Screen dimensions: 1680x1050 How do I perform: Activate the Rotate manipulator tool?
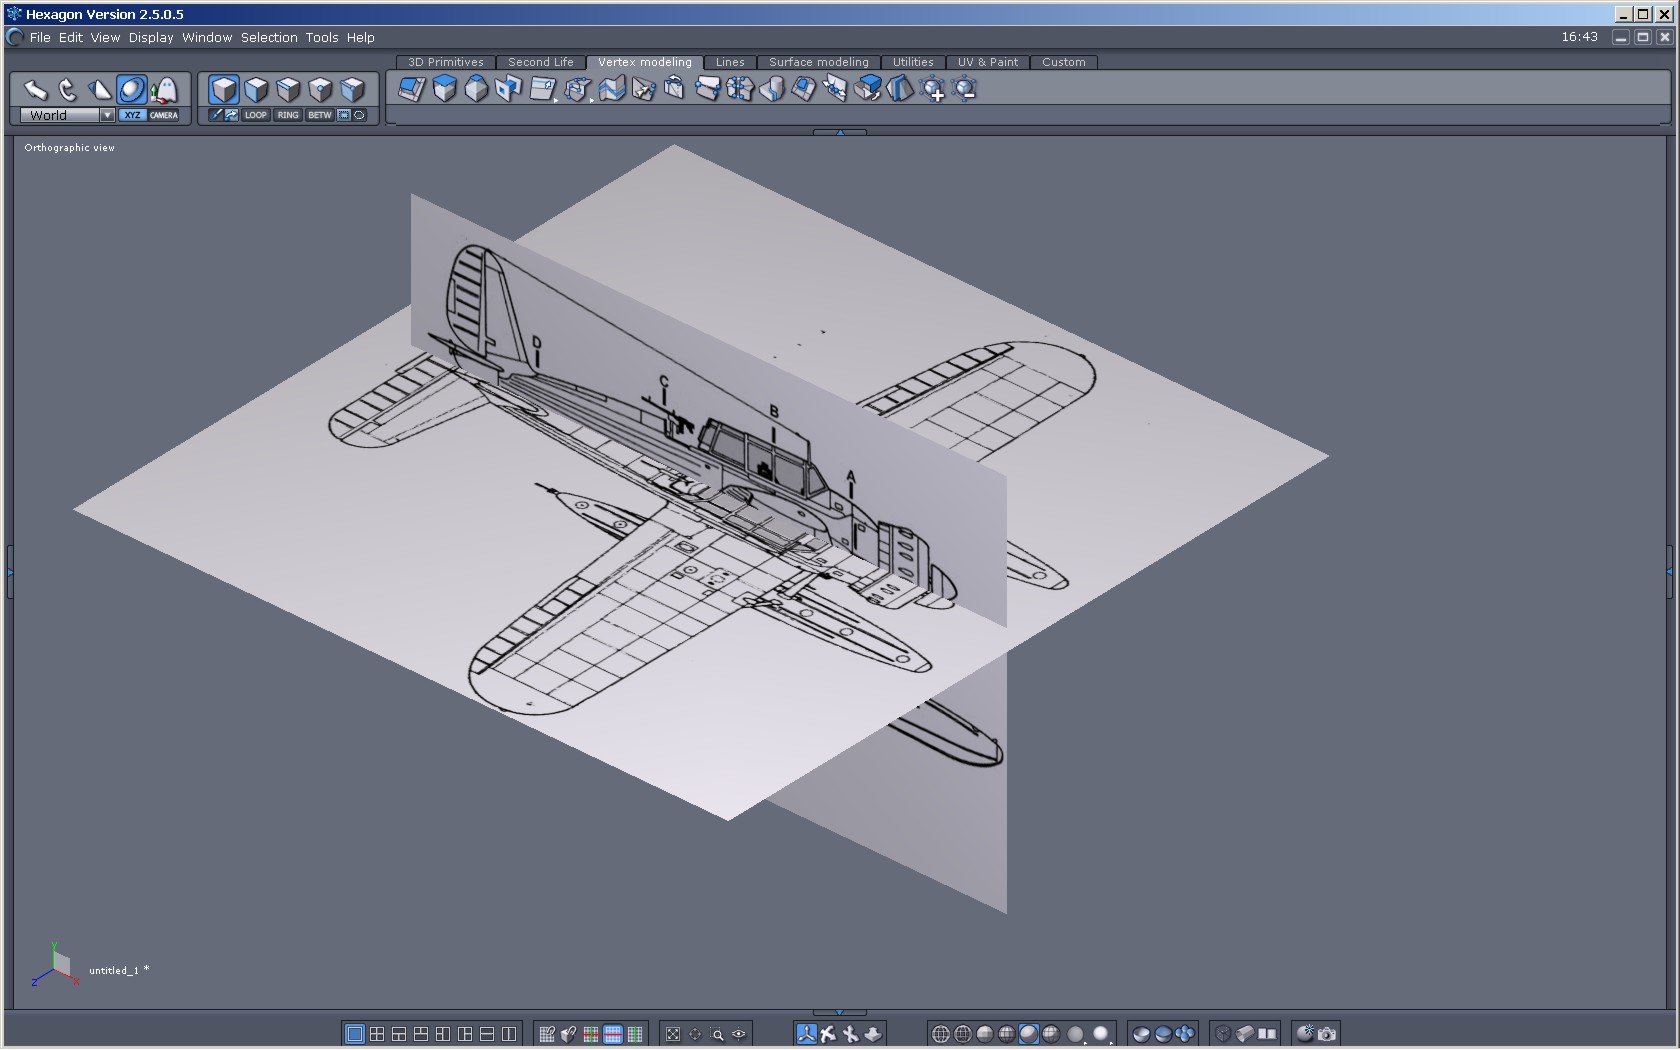pyautogui.click(x=67, y=90)
